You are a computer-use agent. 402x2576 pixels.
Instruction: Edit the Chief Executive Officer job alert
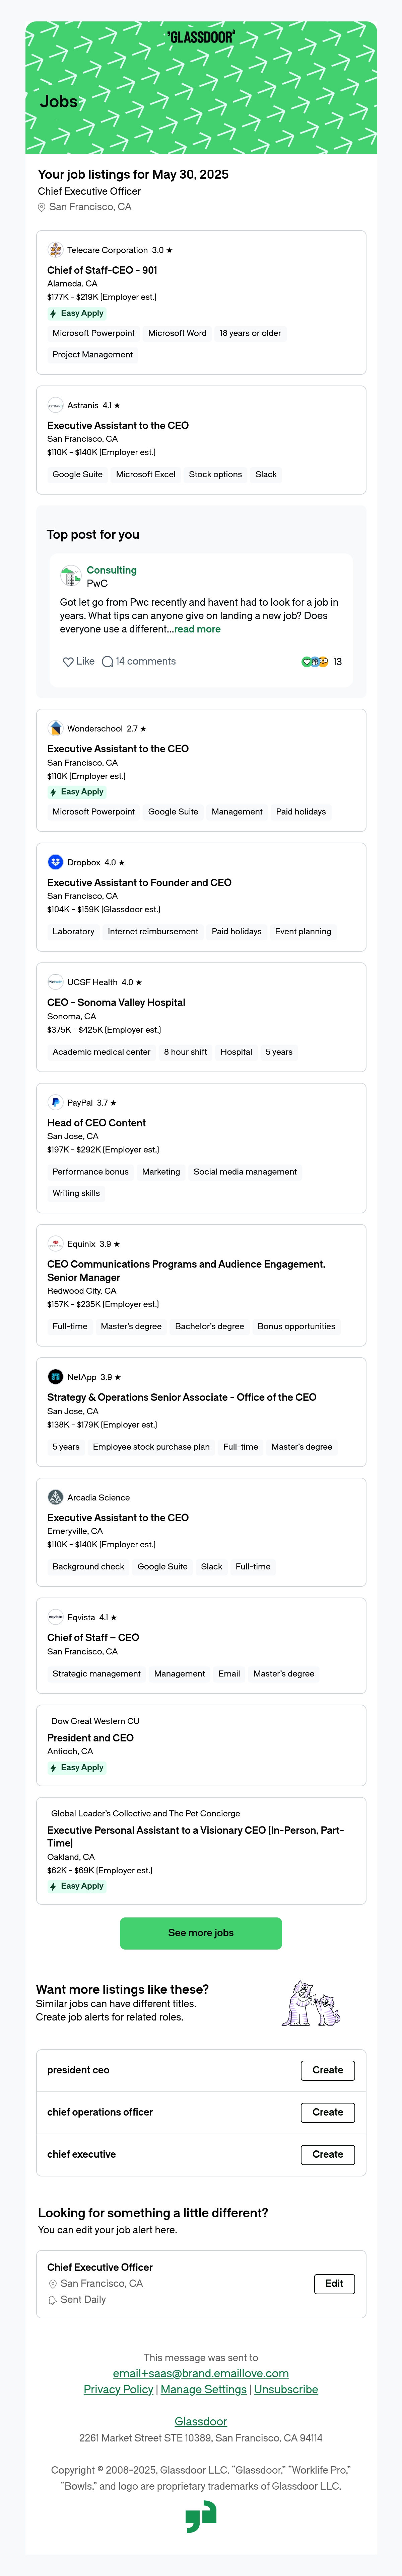pyautogui.click(x=334, y=2284)
